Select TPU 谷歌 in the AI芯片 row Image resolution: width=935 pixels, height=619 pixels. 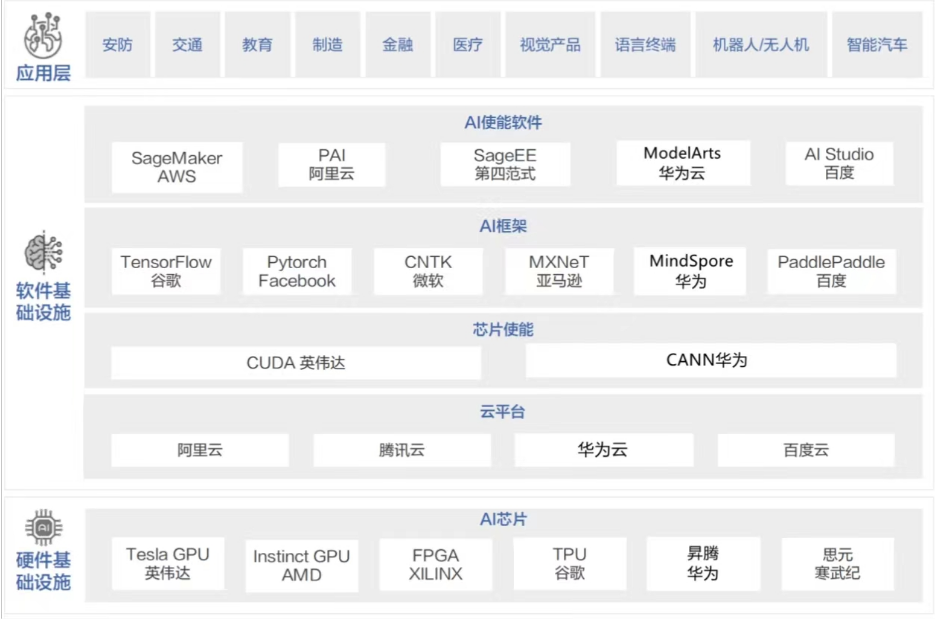point(570,563)
